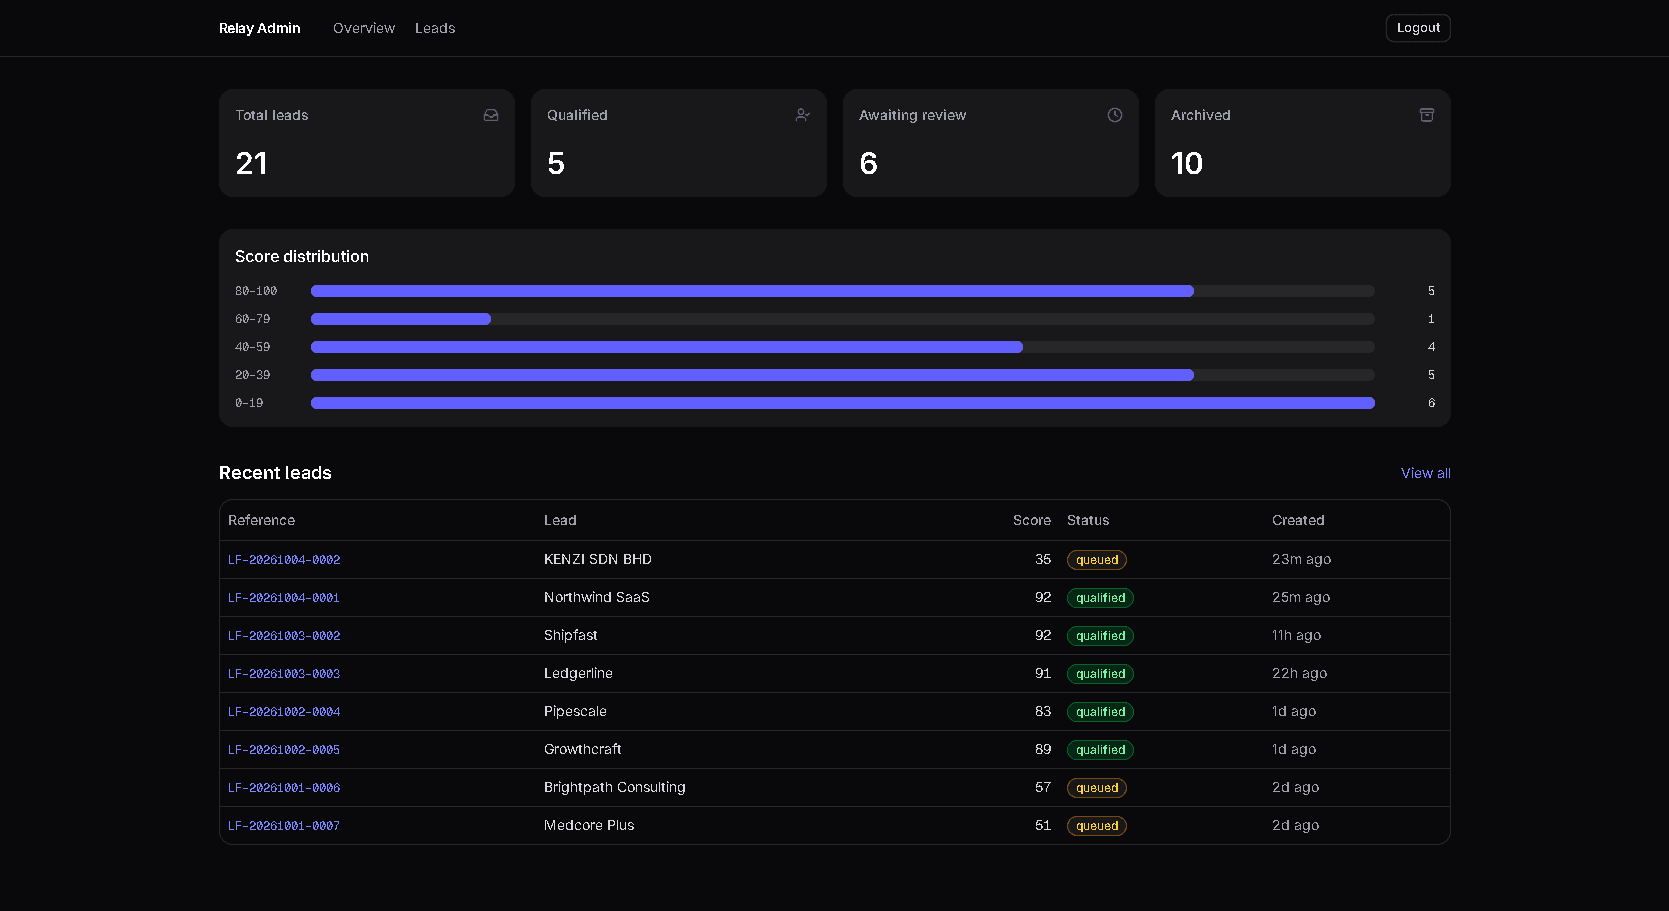
Task: Click the 25m ago created time
Action: click(x=1301, y=597)
